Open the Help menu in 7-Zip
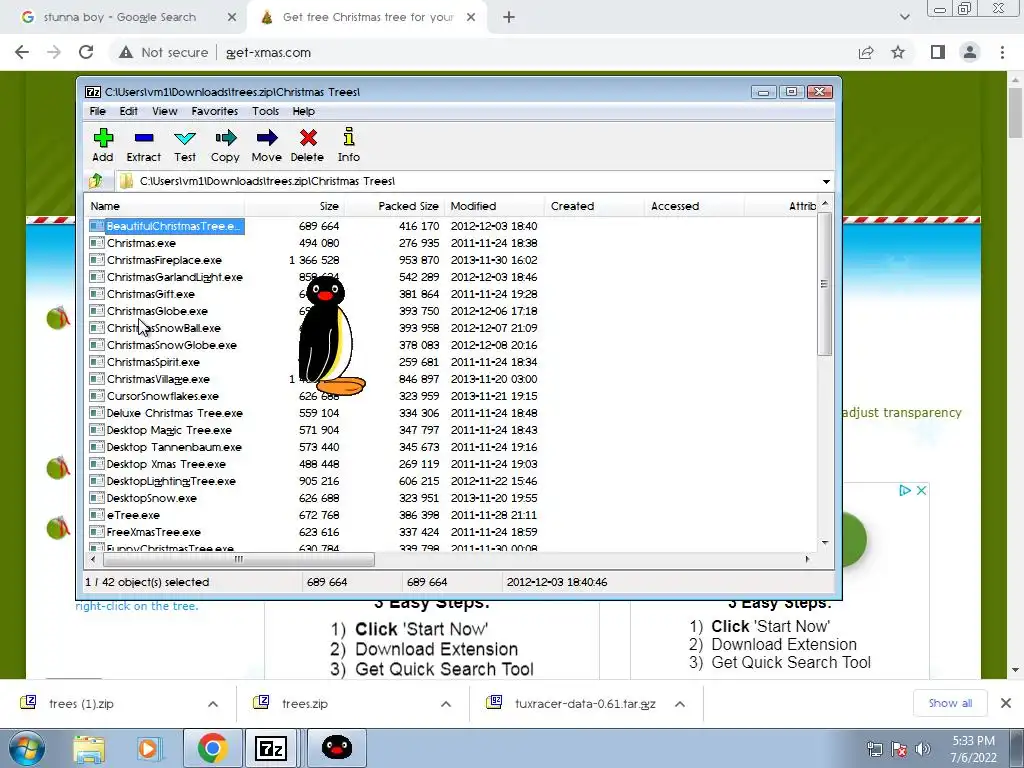Image resolution: width=1024 pixels, height=768 pixels. (304, 111)
